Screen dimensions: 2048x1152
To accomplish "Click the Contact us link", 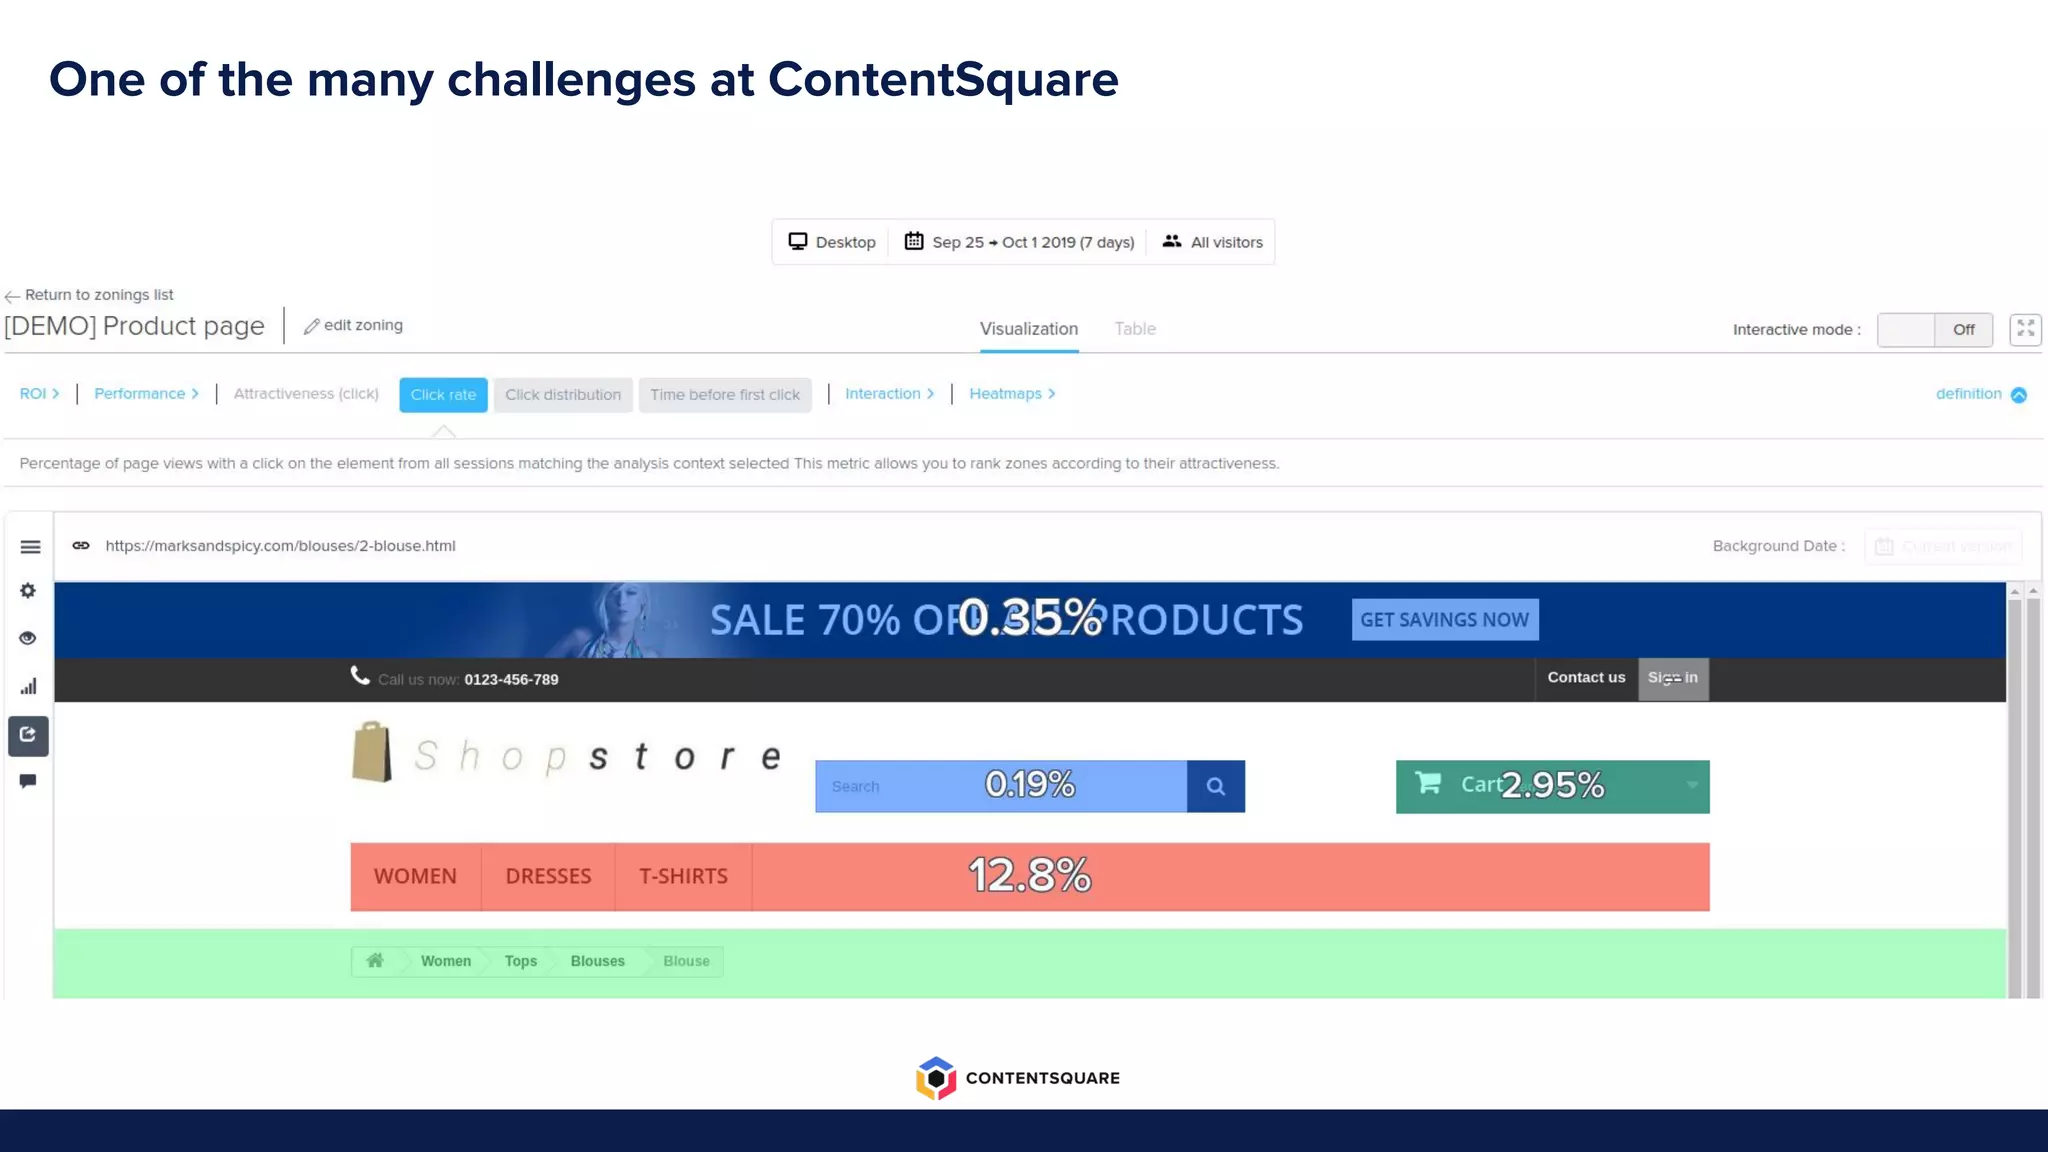I will [x=1587, y=678].
